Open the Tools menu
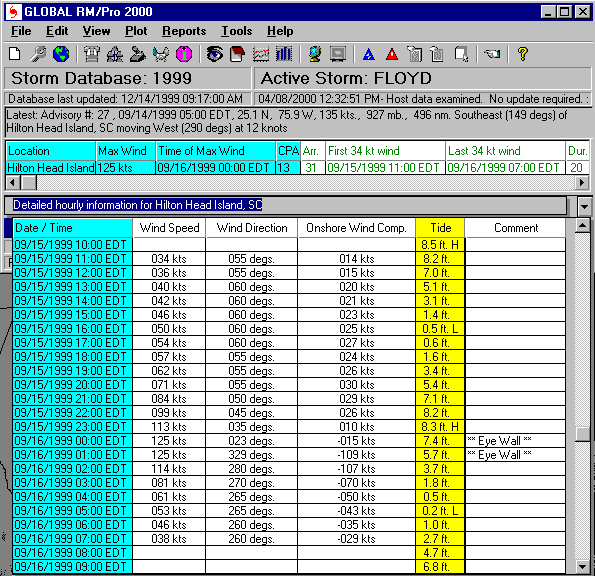 tap(236, 31)
